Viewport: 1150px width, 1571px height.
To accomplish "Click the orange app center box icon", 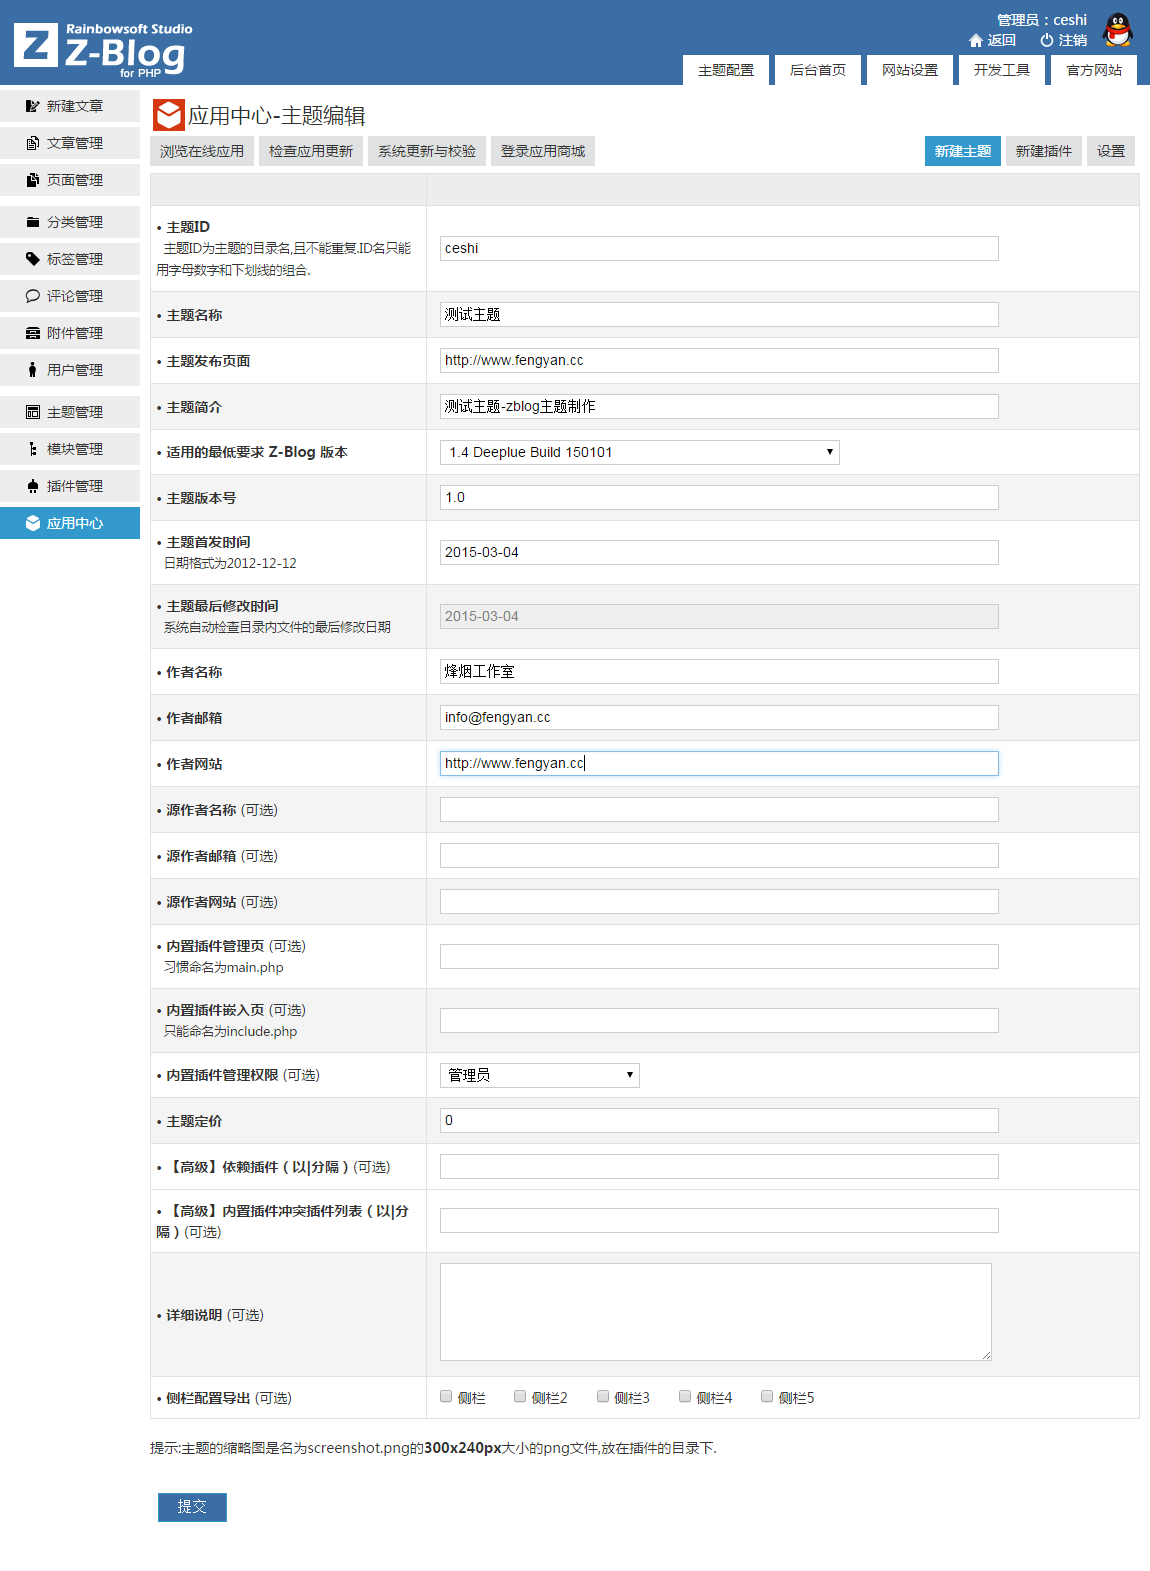I will click(169, 115).
